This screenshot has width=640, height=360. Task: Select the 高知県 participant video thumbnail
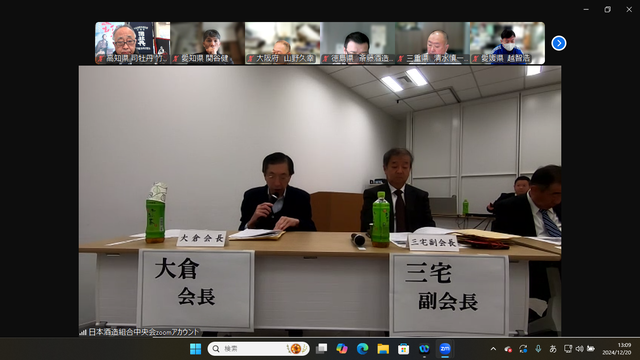pyautogui.click(x=133, y=43)
